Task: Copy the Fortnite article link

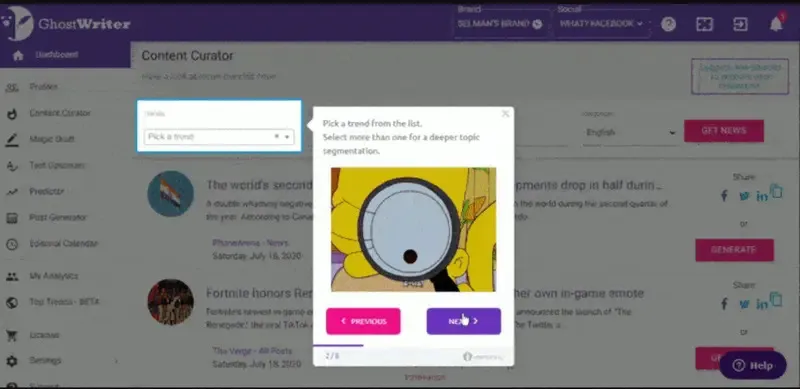Action: click(777, 301)
